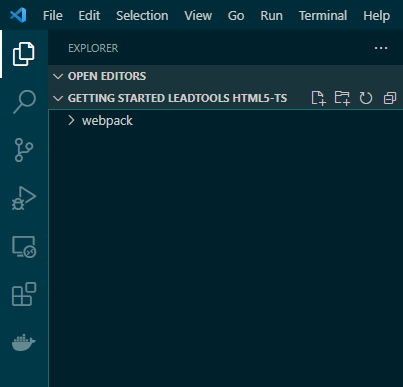Create a new file in project
Screen dimensions: 403x387
[318, 98]
